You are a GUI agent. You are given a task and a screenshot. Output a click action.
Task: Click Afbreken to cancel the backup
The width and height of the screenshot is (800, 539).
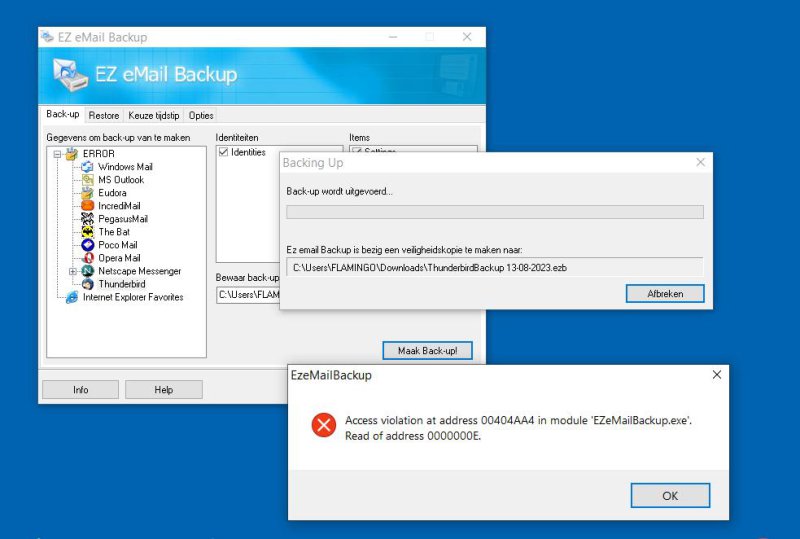point(664,293)
